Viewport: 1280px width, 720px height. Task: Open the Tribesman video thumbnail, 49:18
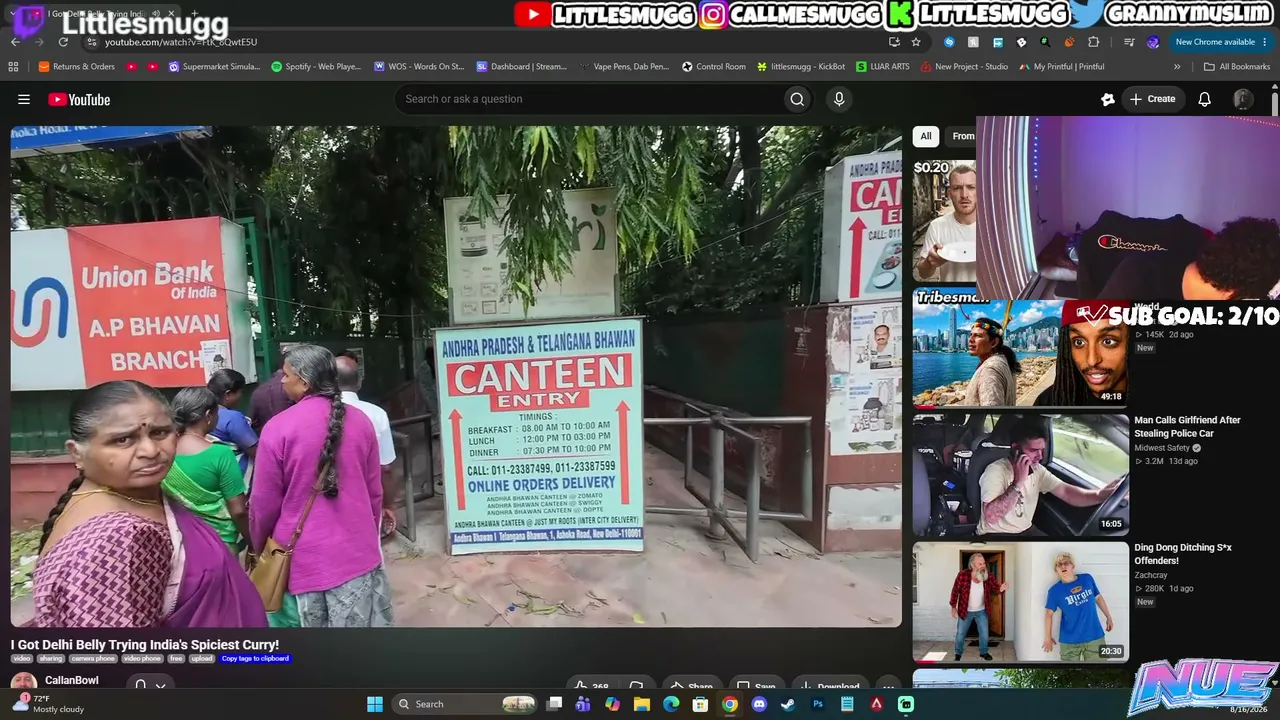[x=1020, y=347]
